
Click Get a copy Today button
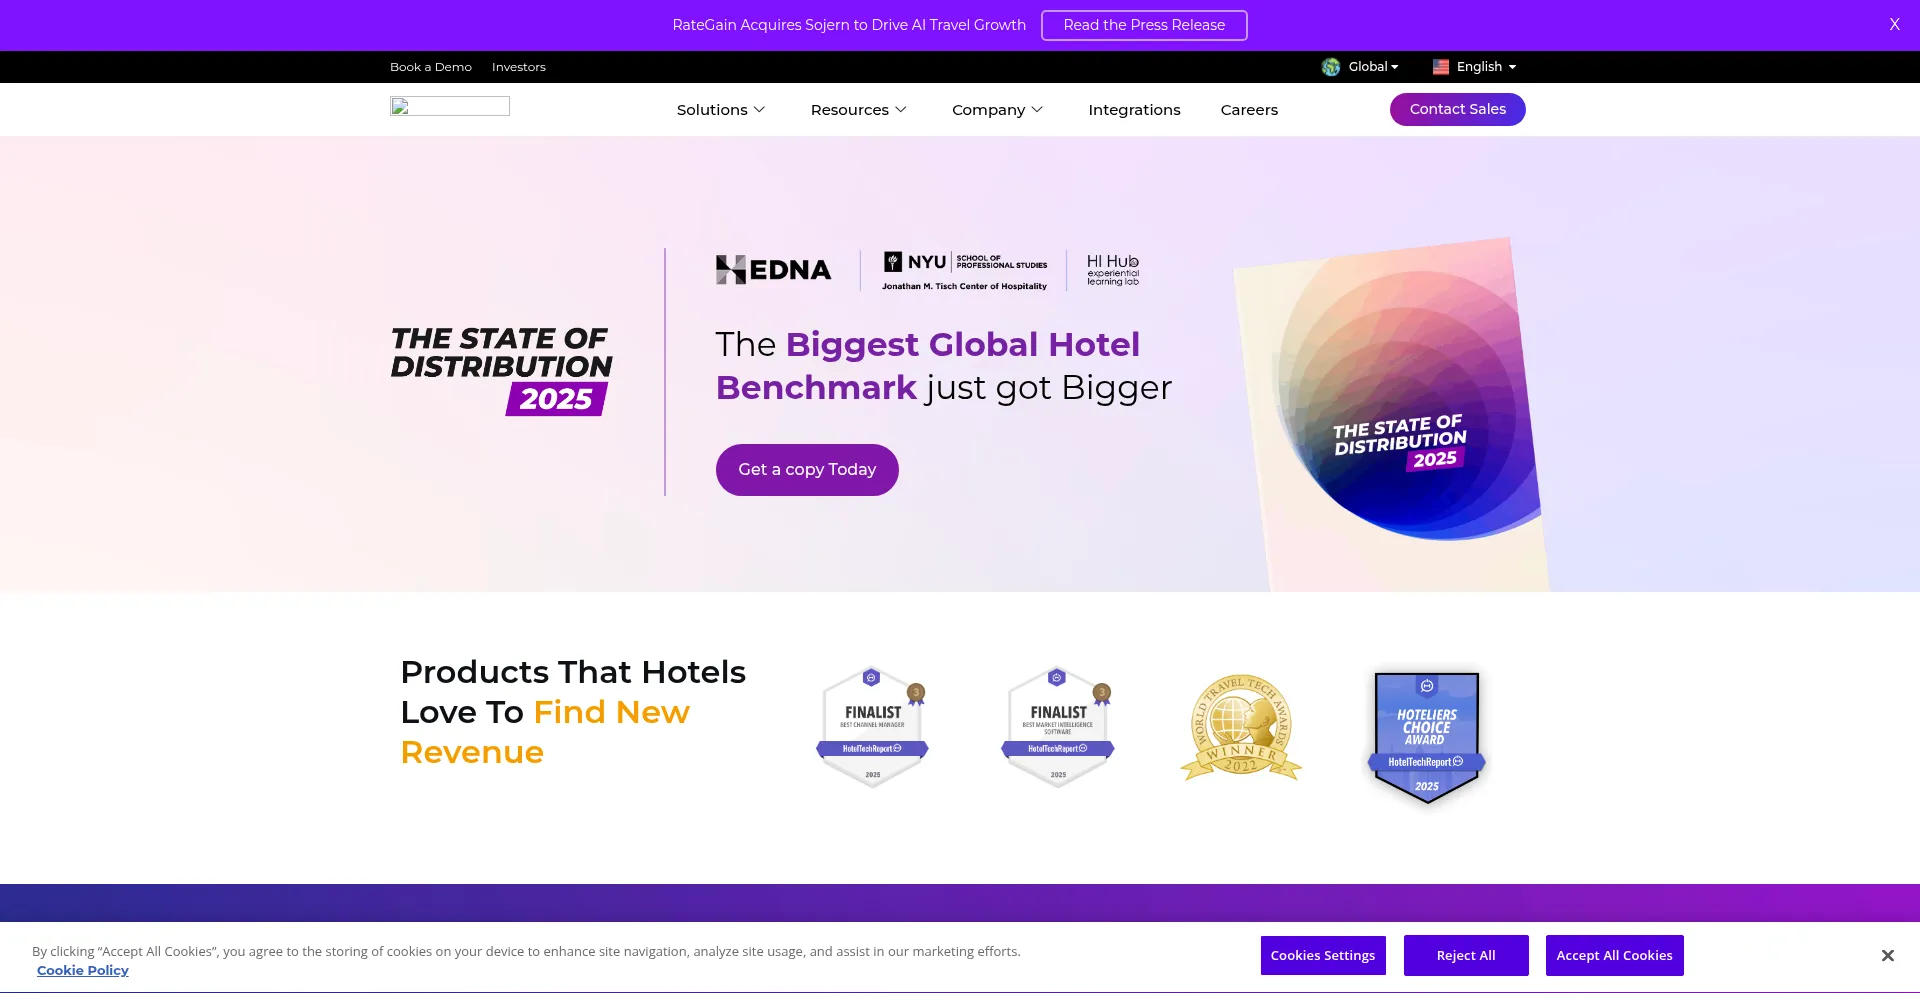[807, 470]
